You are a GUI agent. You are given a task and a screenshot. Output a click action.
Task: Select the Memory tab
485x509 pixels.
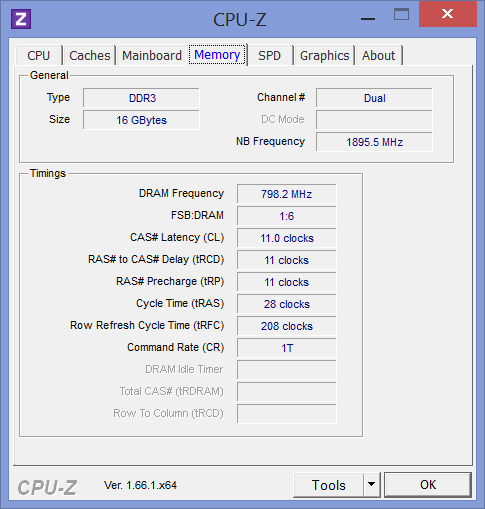pyautogui.click(x=217, y=55)
